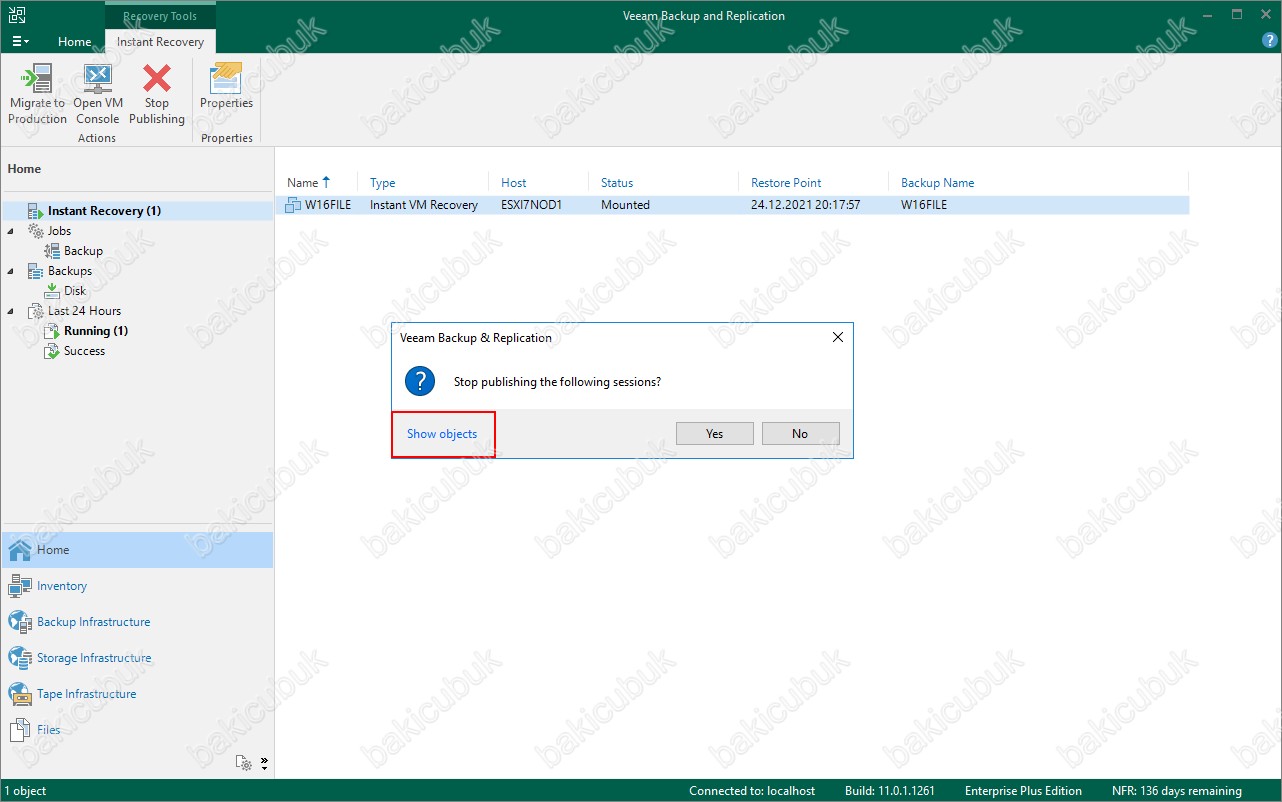The width and height of the screenshot is (1282, 802).
Task: Sort by Backup Name column header
Action: click(937, 183)
